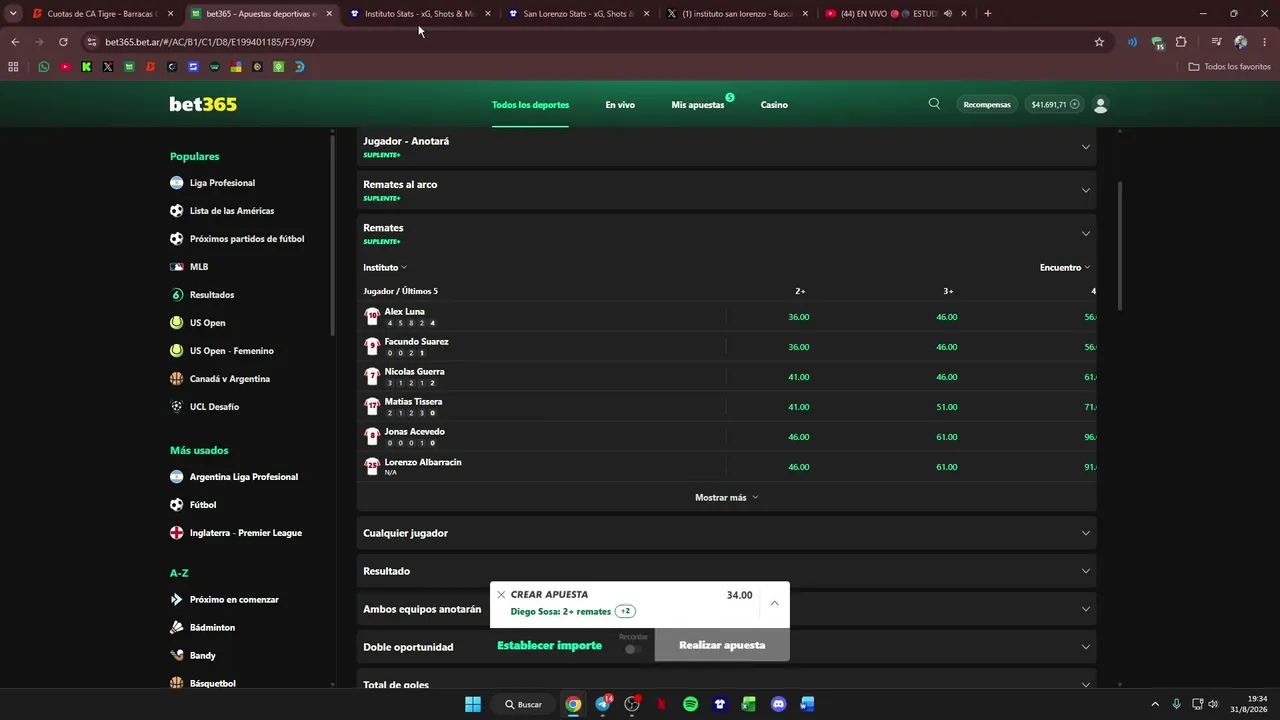
Task: Switch to En vivo tab
Action: (620, 105)
